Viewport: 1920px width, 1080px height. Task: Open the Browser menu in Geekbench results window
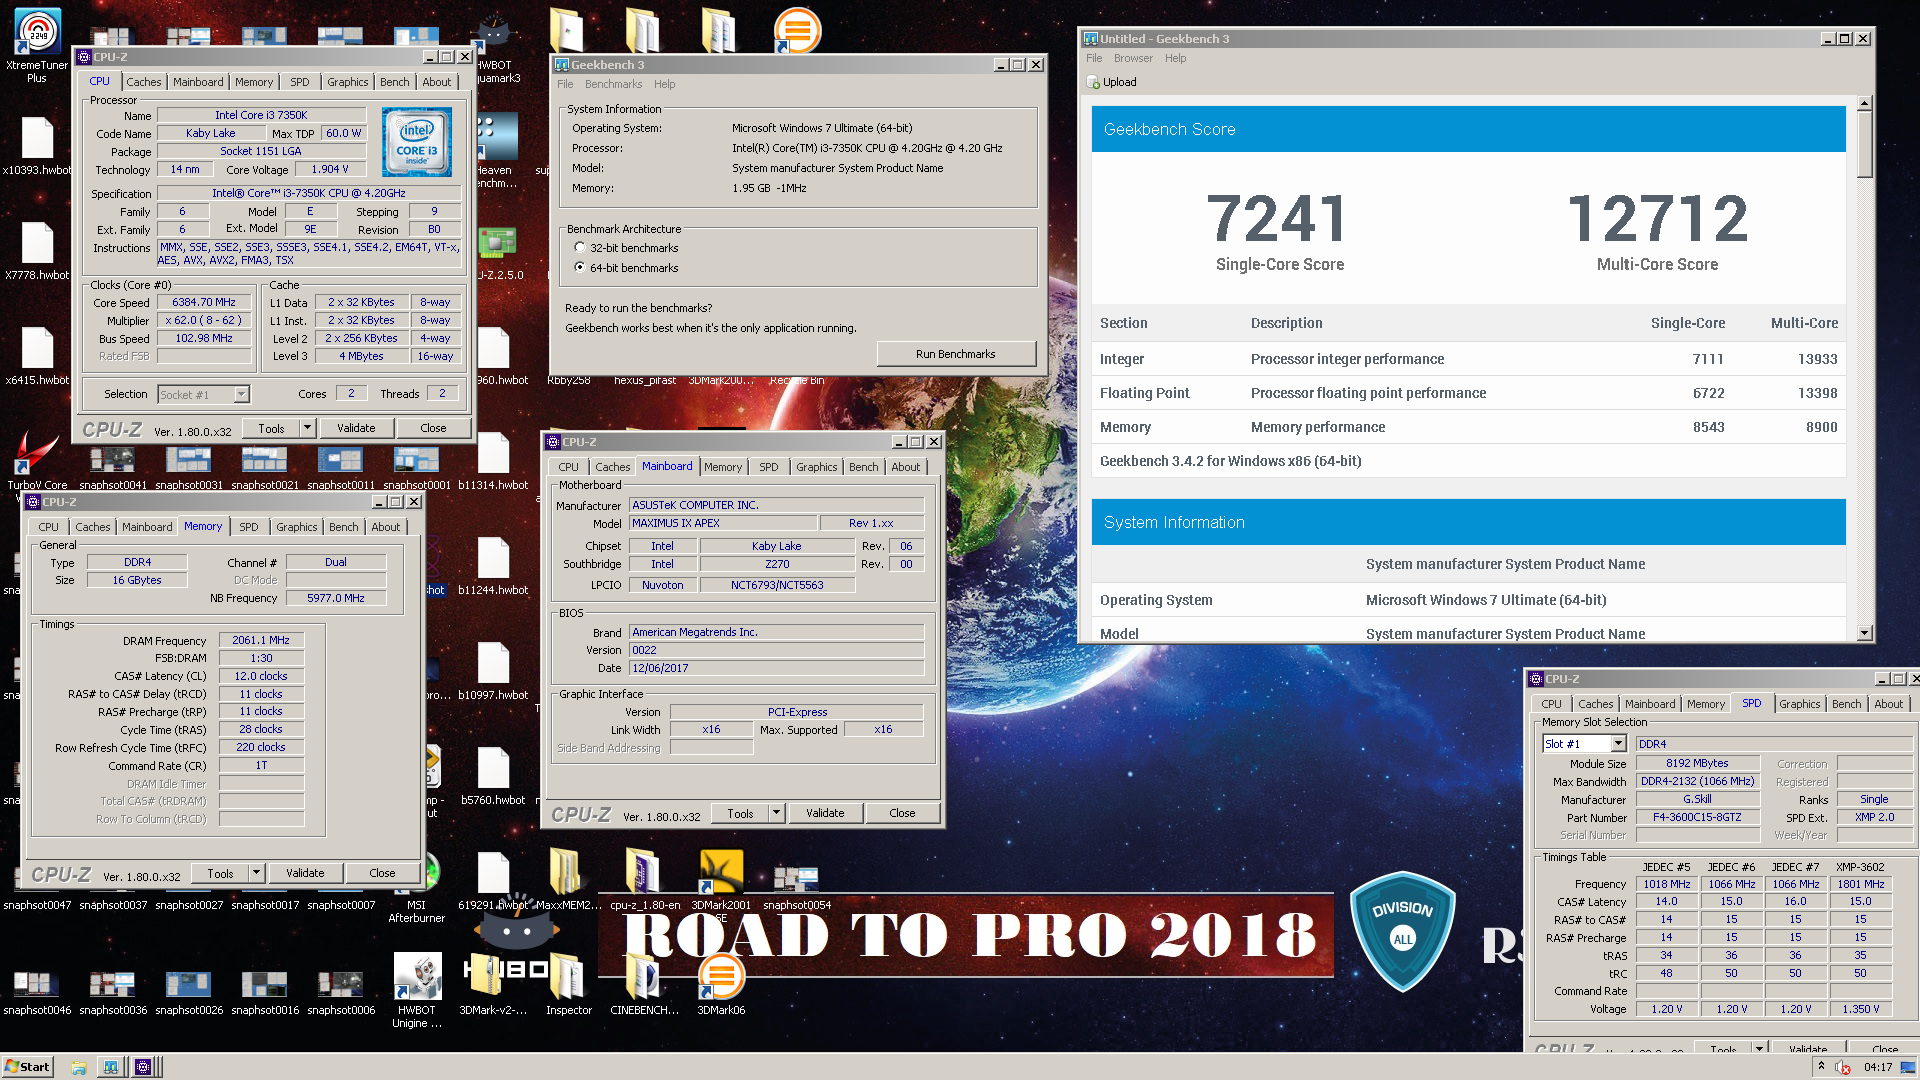1133,58
